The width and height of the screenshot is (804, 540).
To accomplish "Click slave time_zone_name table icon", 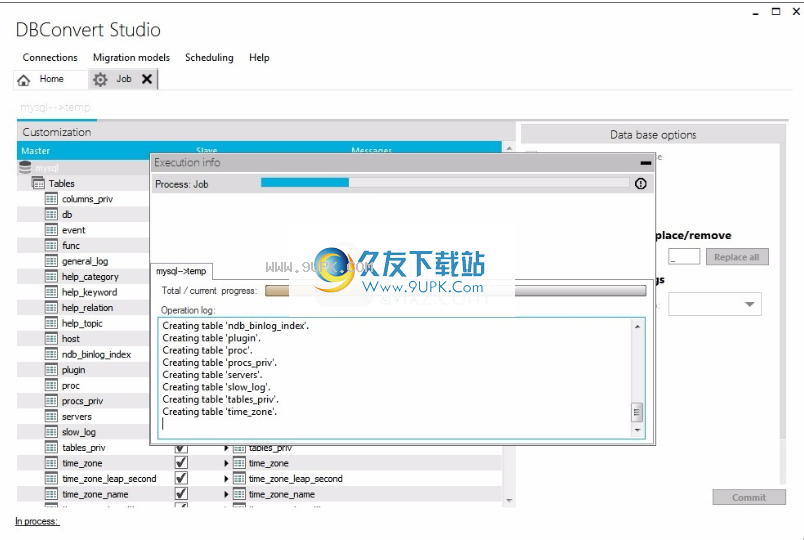I will 239,494.
